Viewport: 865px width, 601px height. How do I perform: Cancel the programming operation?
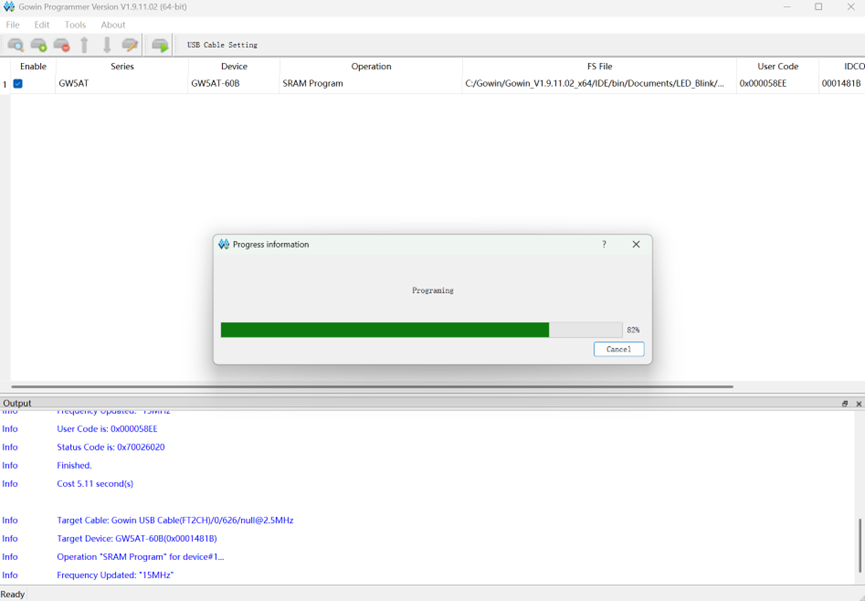point(618,349)
